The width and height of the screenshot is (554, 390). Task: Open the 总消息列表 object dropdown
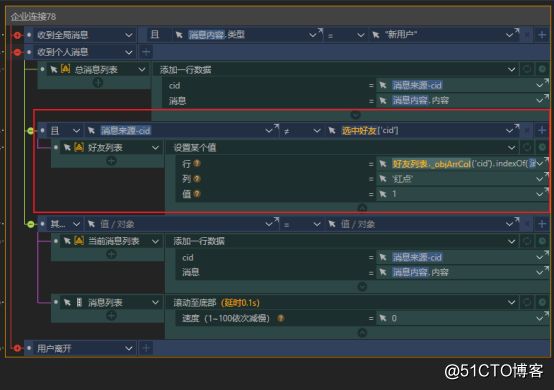point(142,70)
